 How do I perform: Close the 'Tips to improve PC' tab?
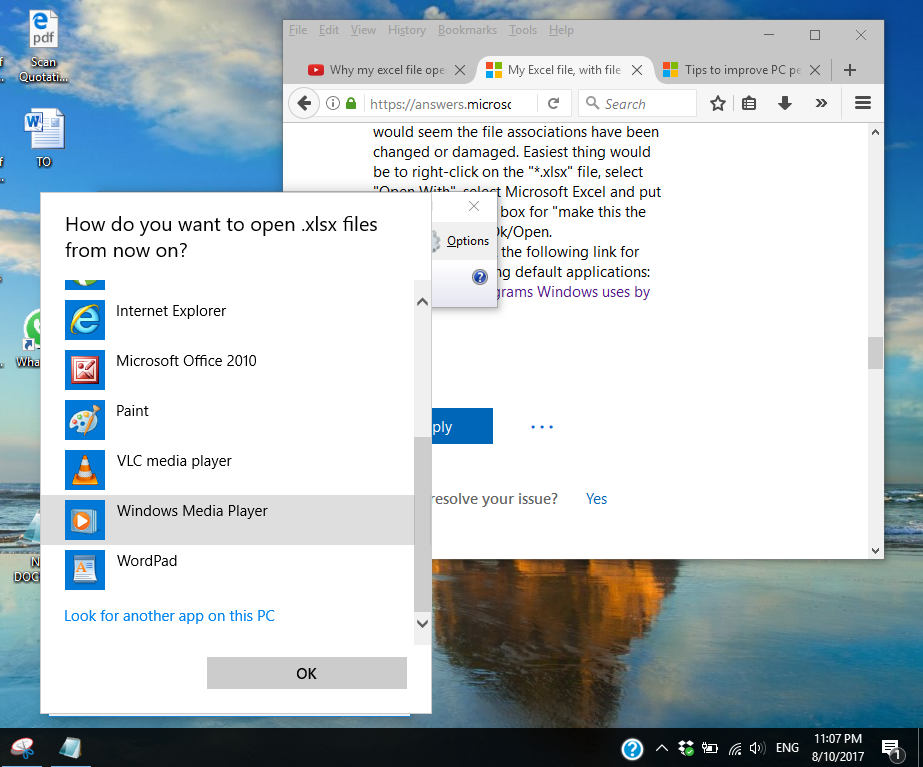(x=815, y=70)
